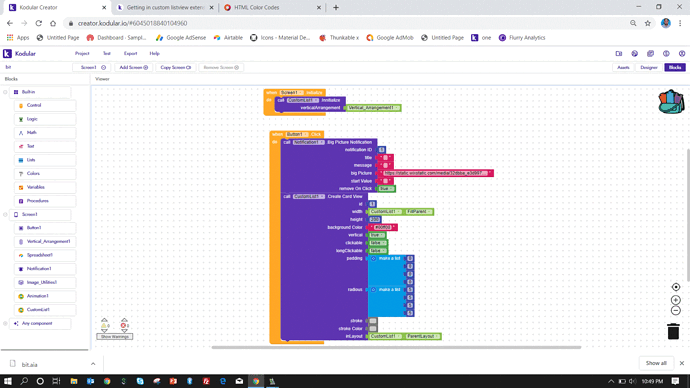690x388 pixels.
Task: Open the Windows Start menu
Action: [7, 381]
